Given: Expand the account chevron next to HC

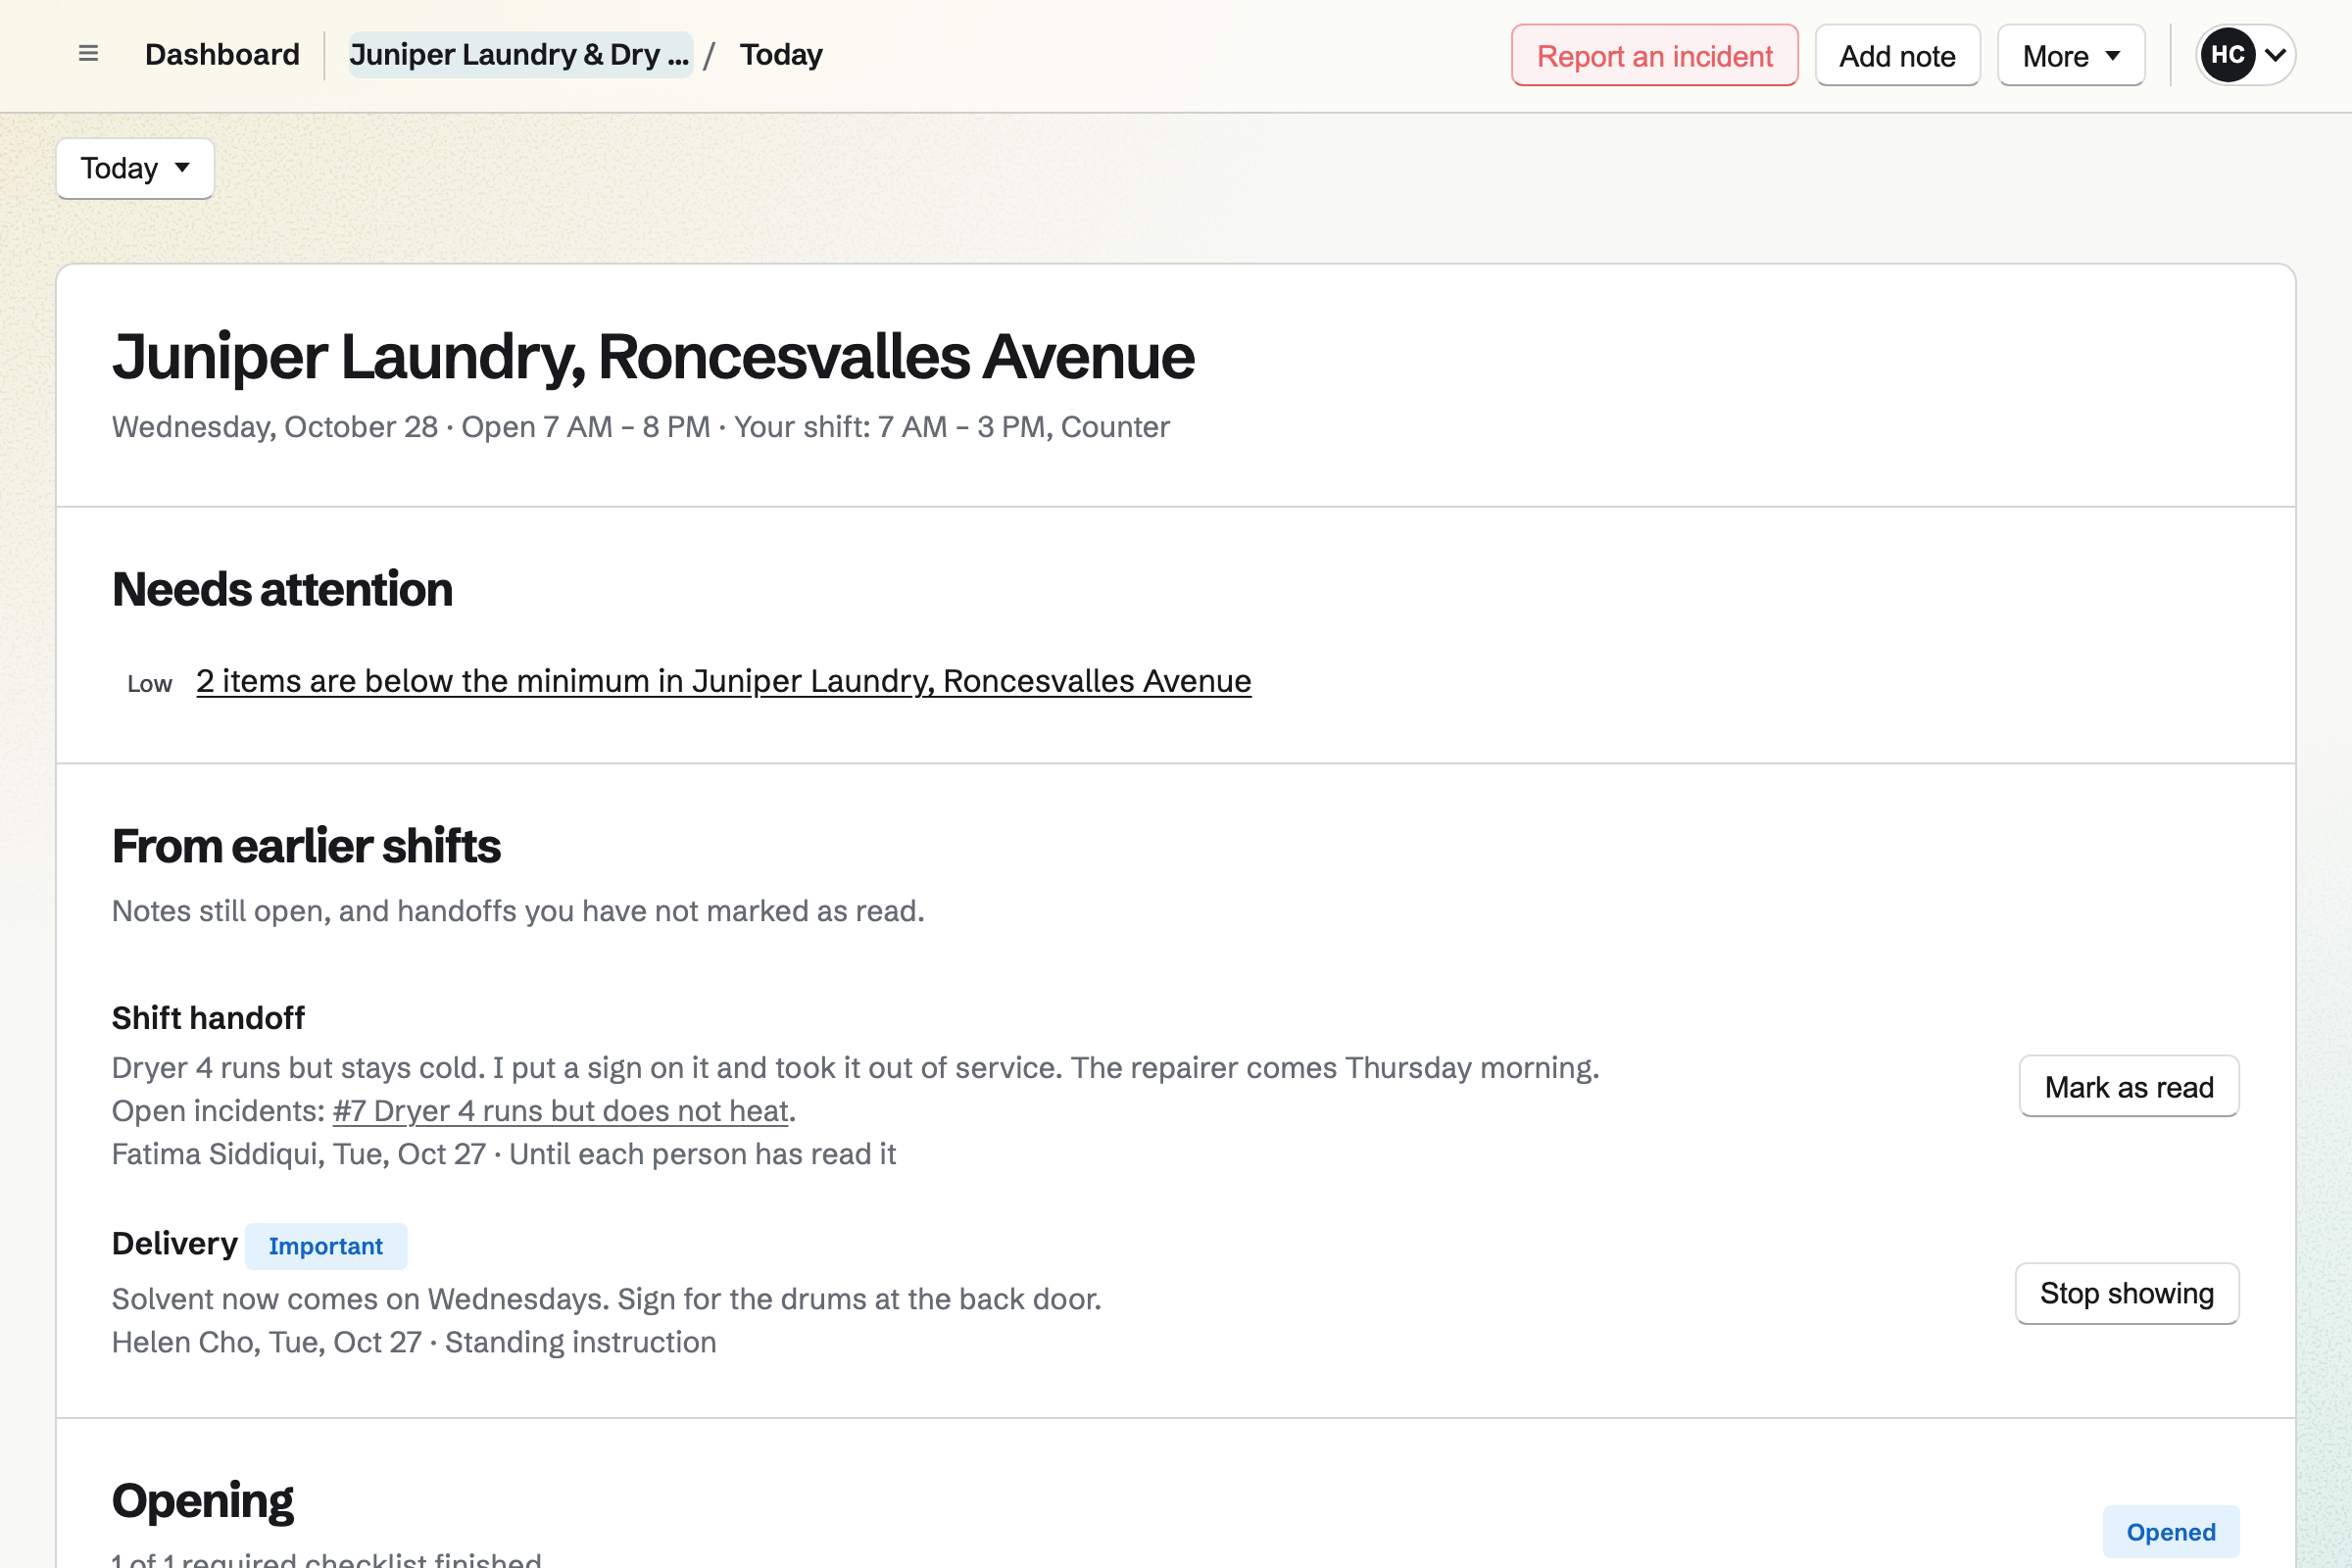Looking at the screenshot, I should [x=2275, y=55].
